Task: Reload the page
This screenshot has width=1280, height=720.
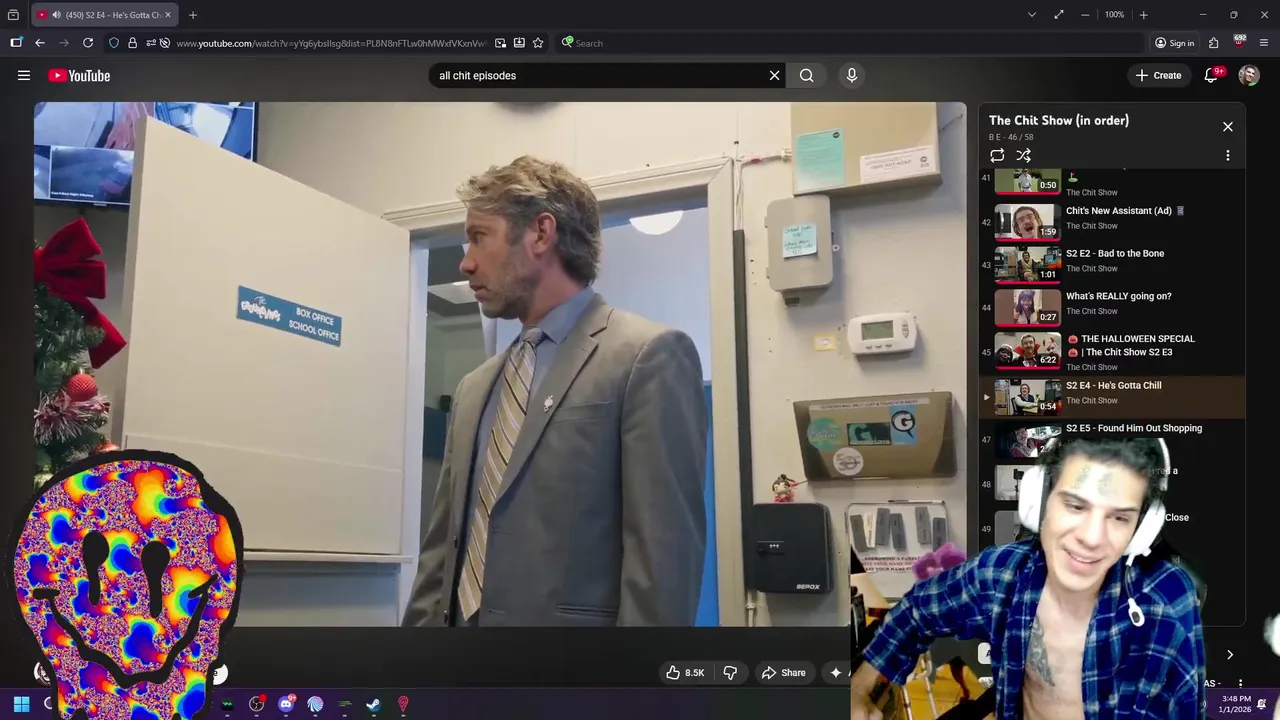Action: click(88, 43)
